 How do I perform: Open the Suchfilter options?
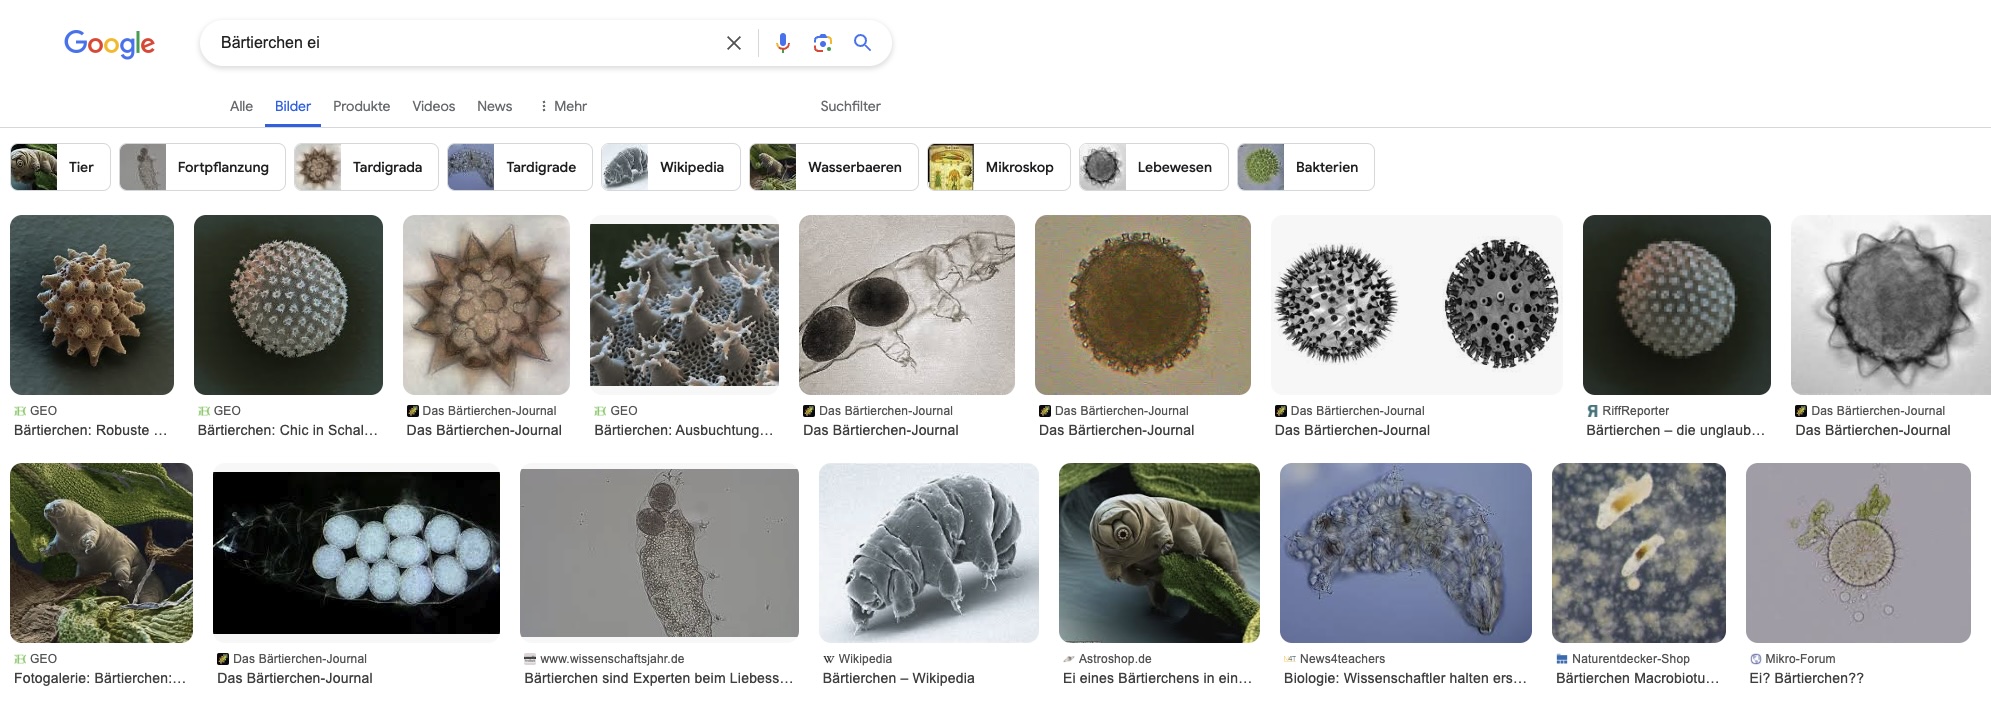pyautogui.click(x=850, y=106)
